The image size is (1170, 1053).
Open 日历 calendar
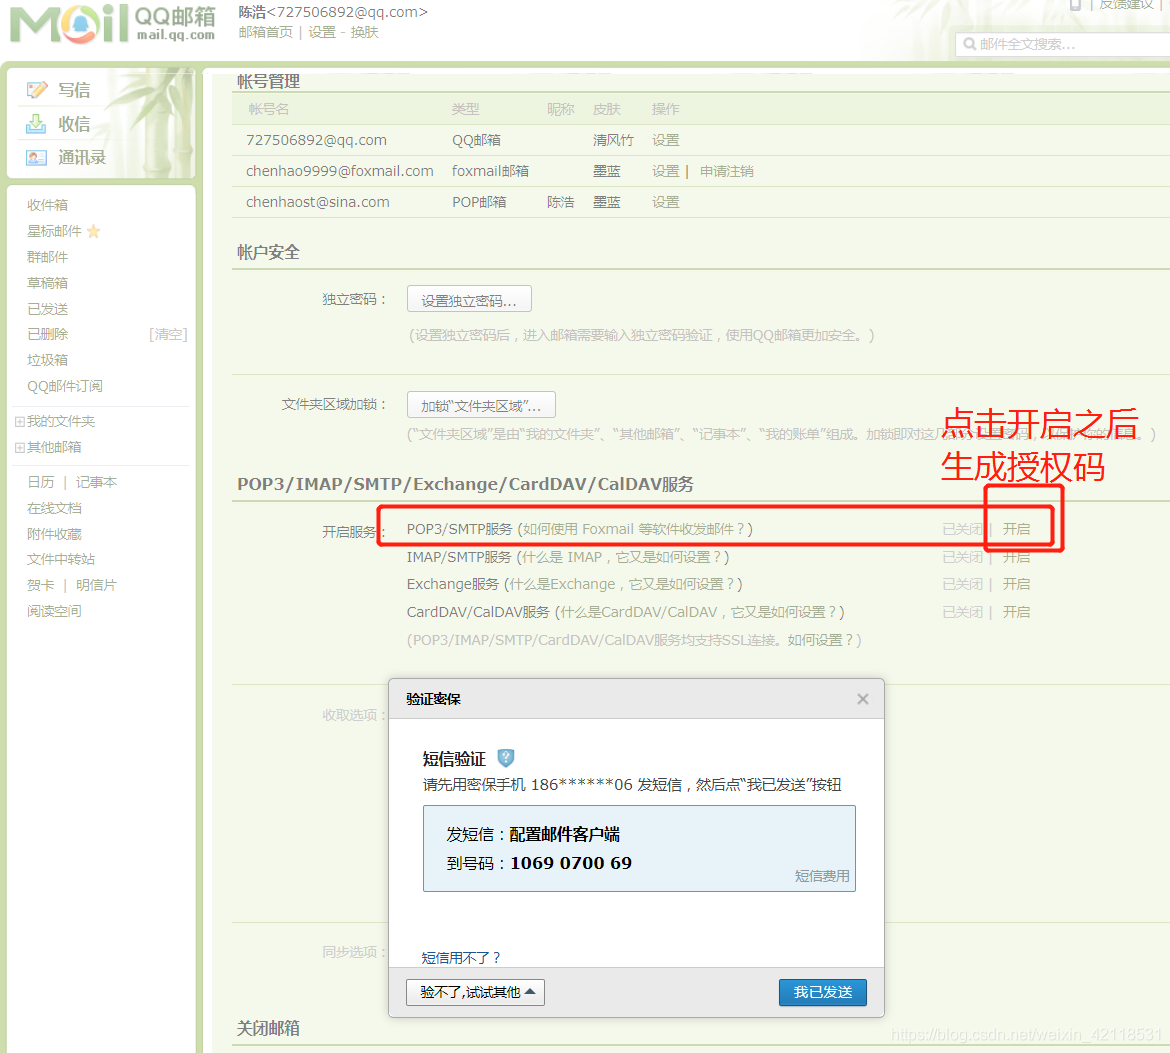pyautogui.click(x=41, y=482)
